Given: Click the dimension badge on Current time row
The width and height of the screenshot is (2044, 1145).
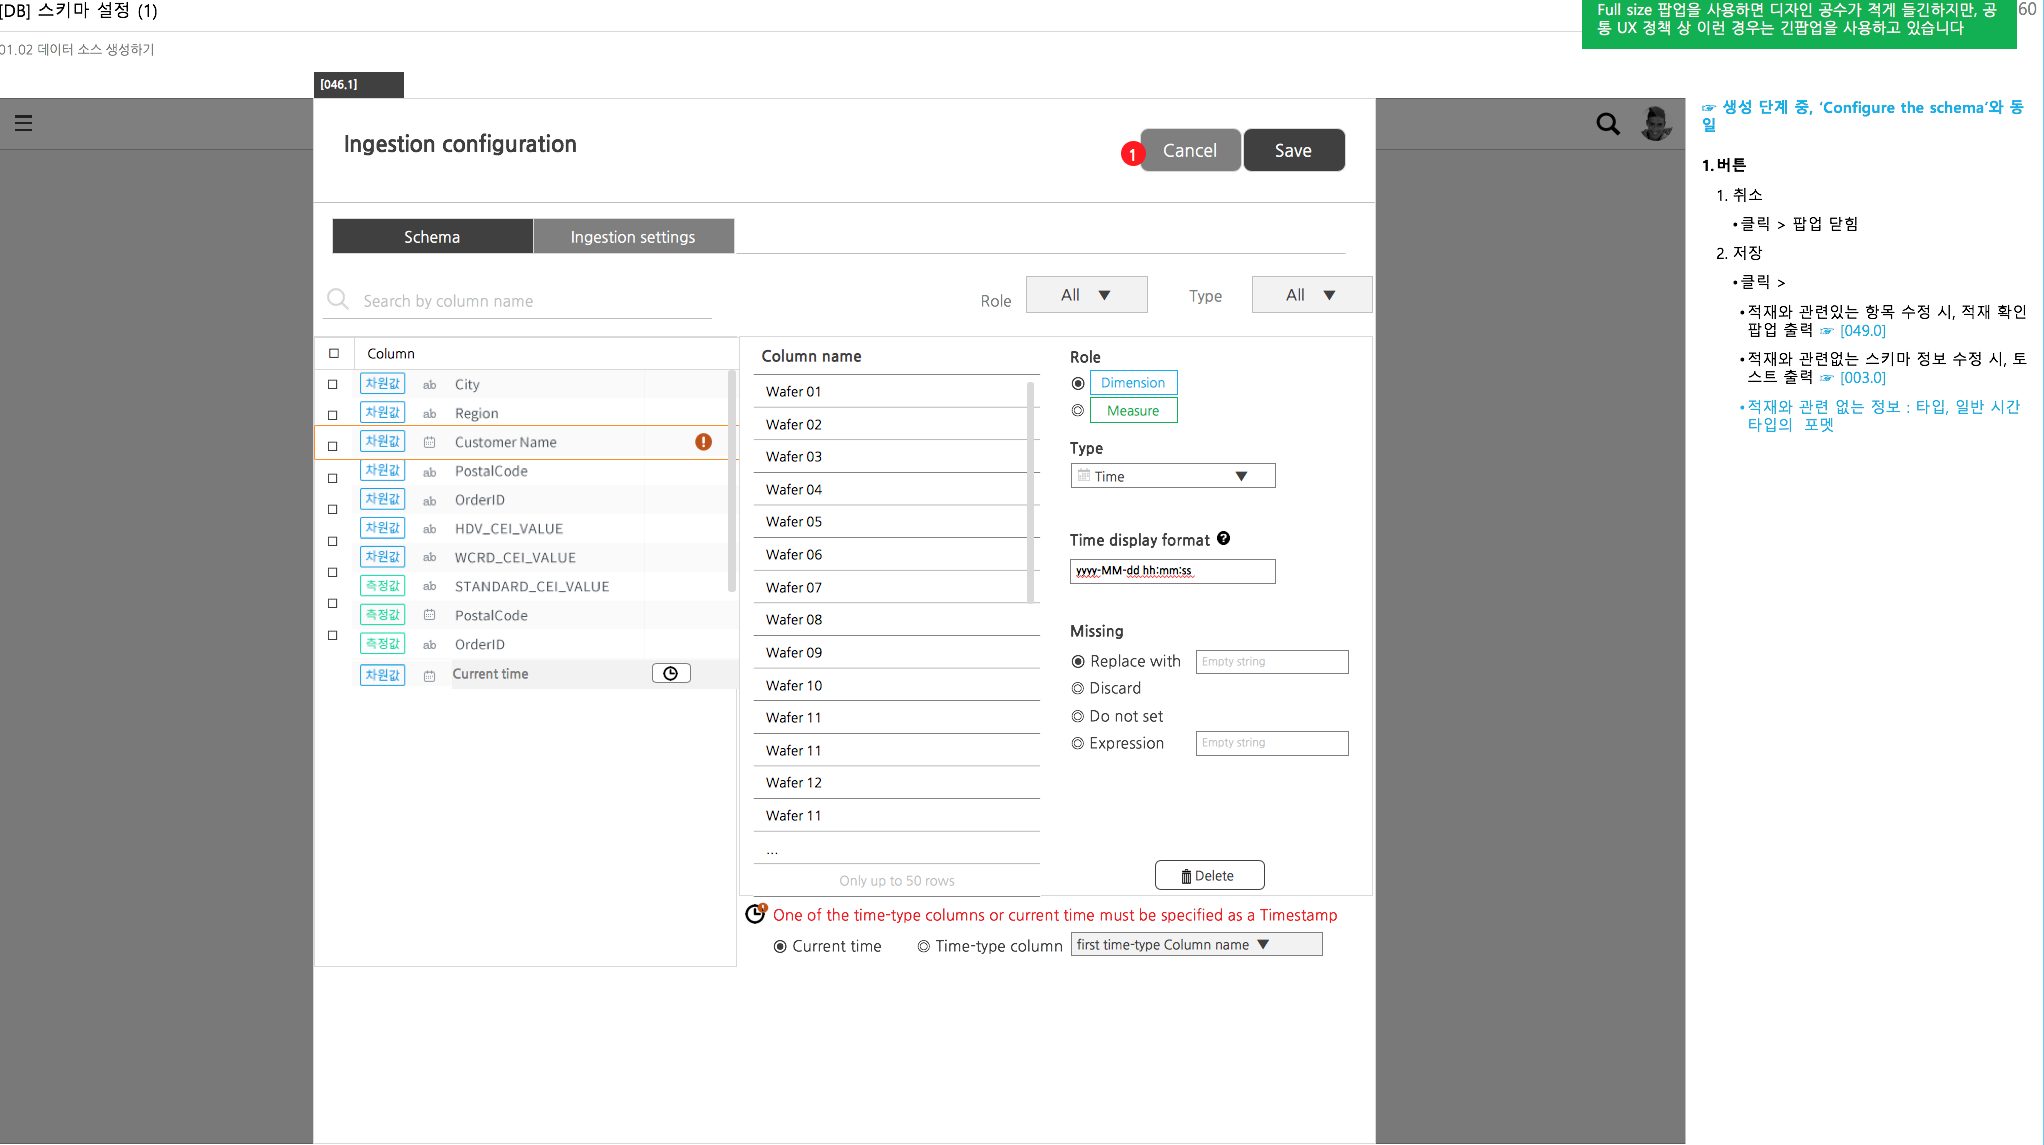Looking at the screenshot, I should (x=382, y=675).
